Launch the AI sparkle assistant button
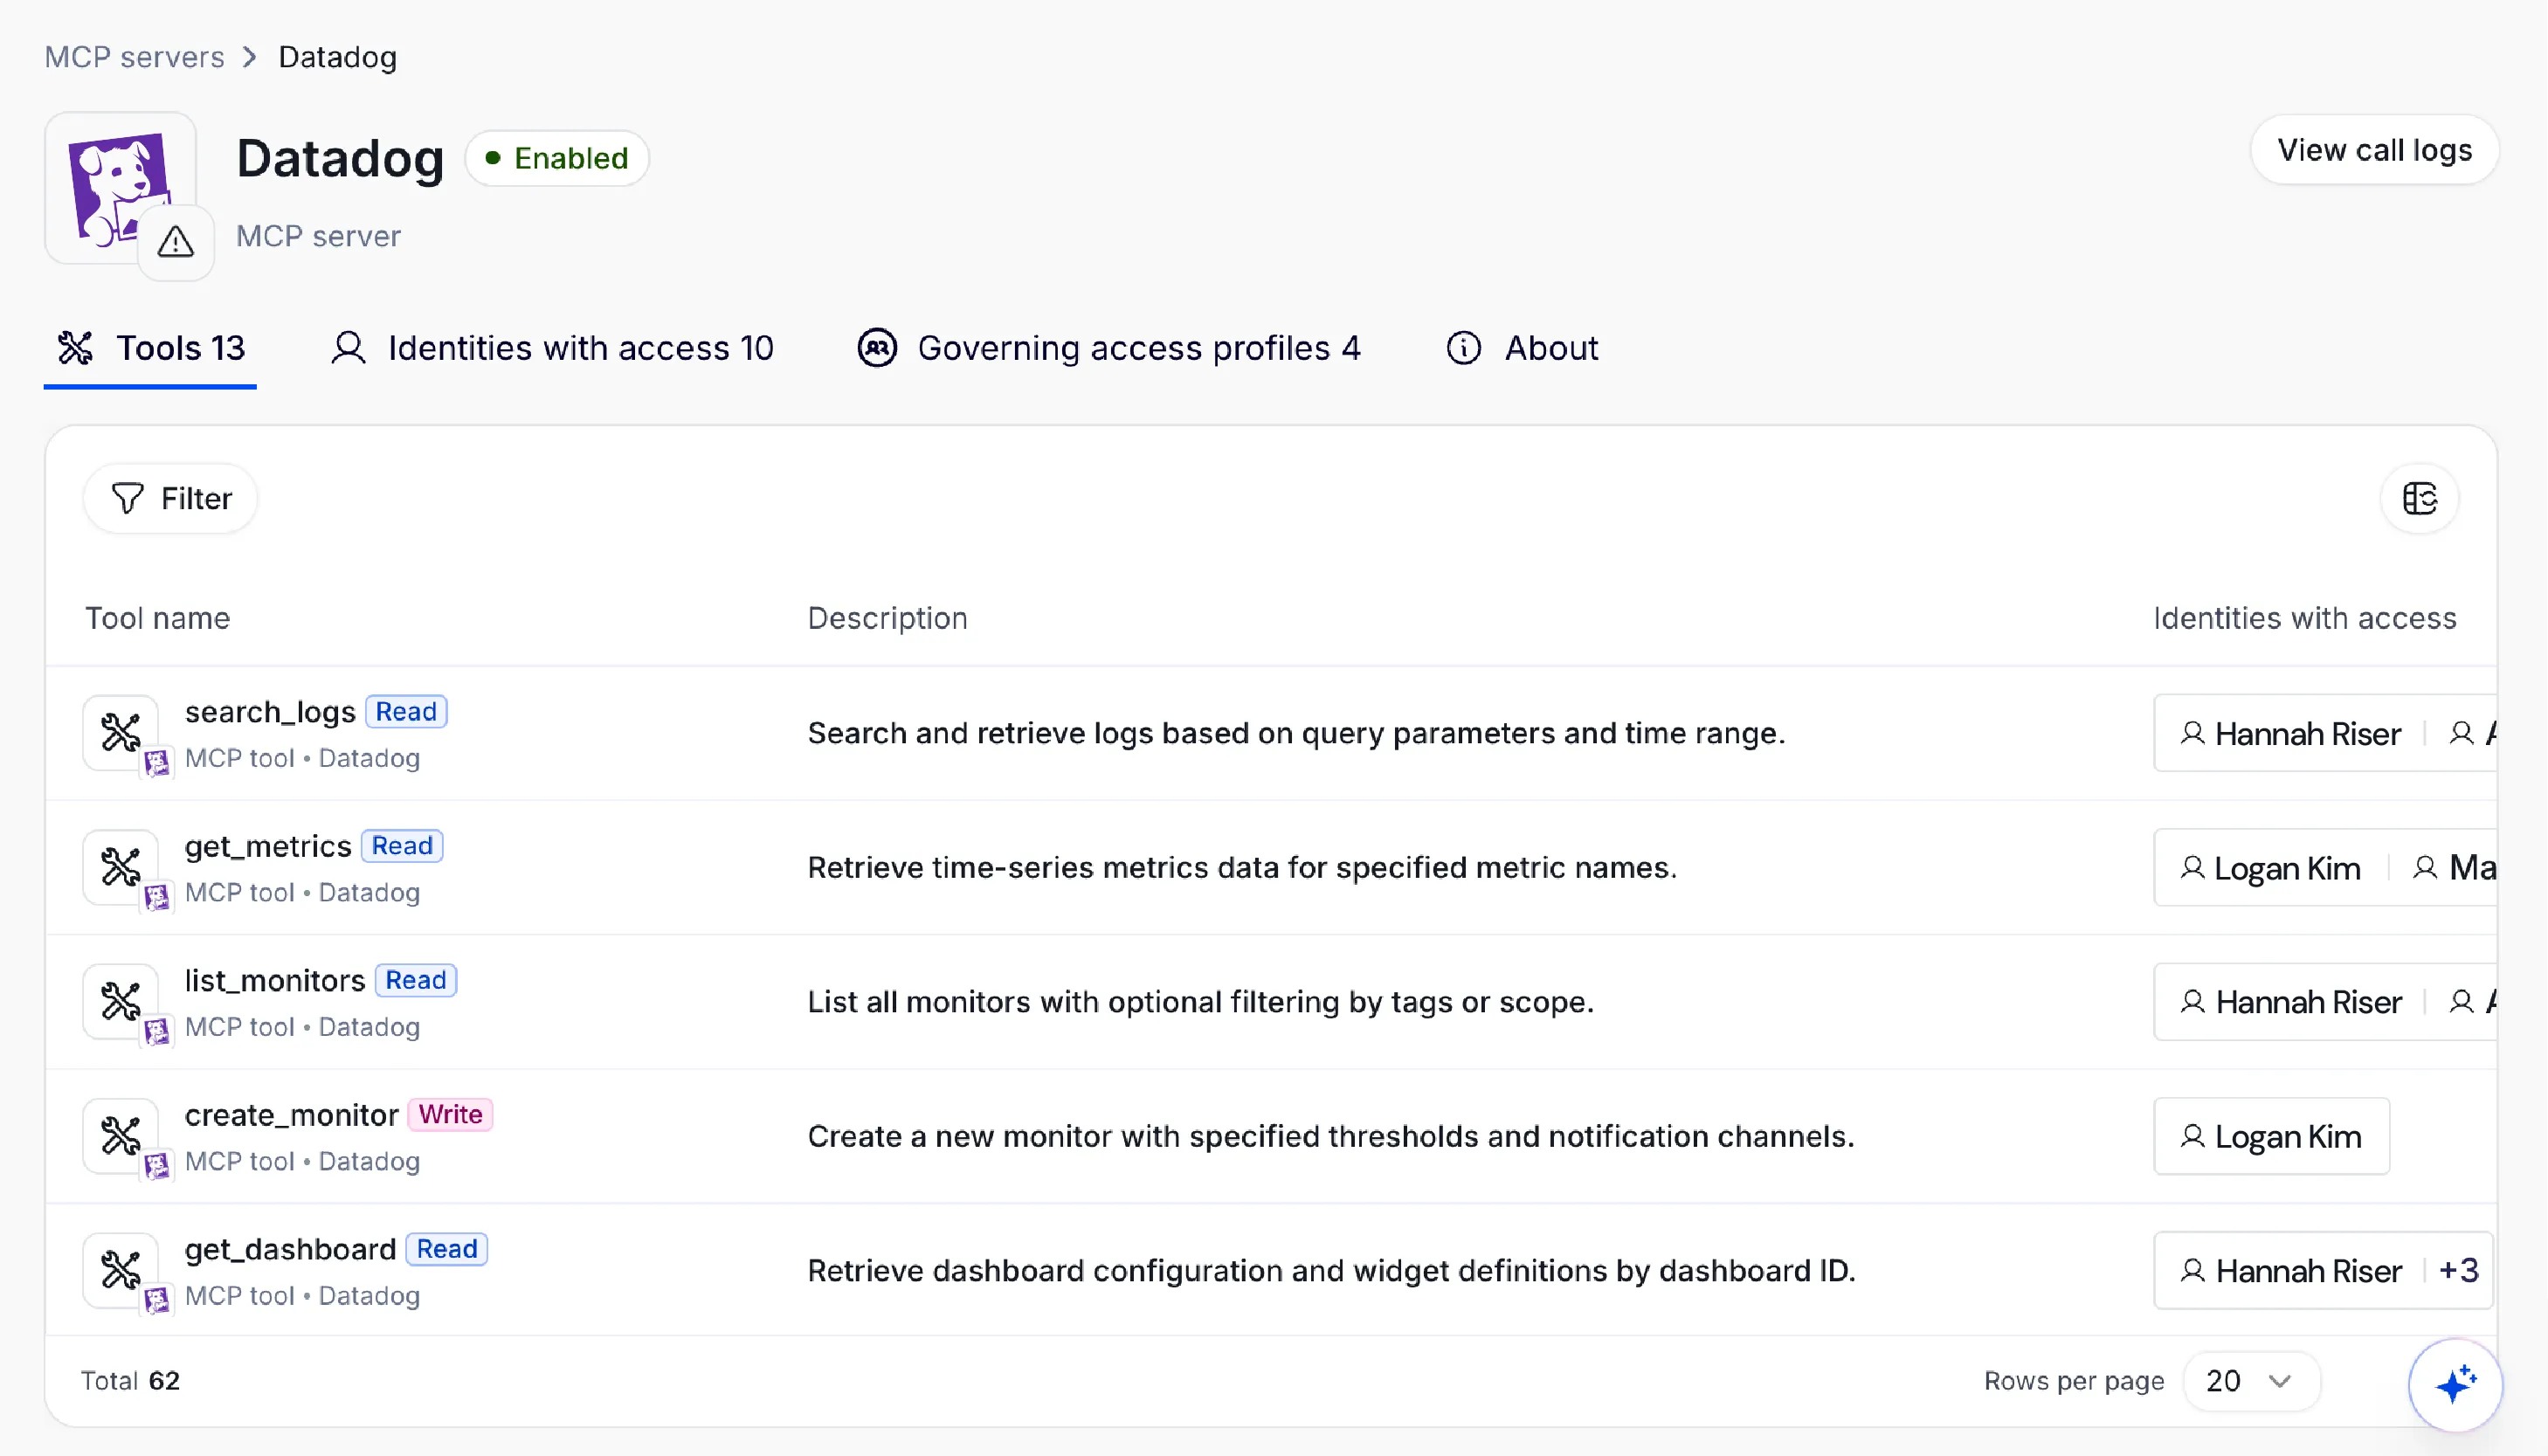 point(2455,1385)
